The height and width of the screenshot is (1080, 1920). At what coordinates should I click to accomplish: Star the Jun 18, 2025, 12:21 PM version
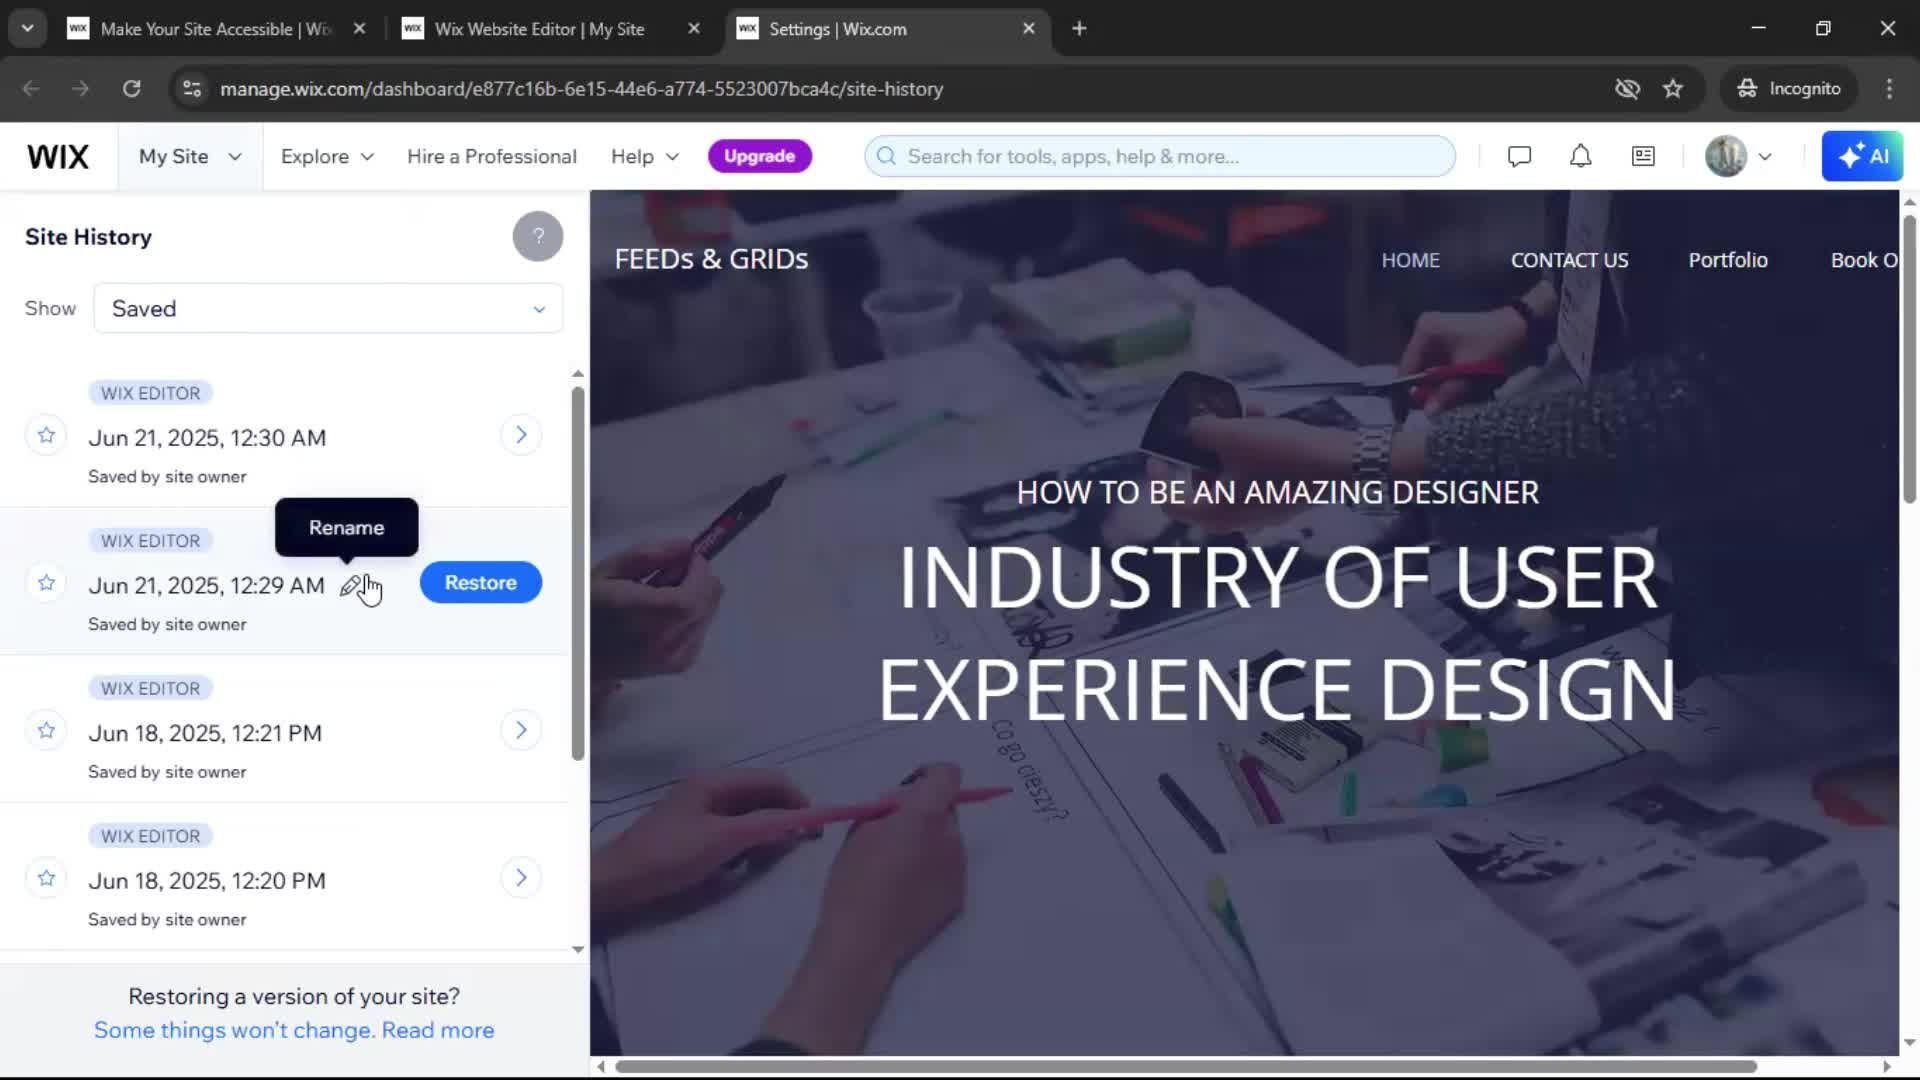[46, 731]
